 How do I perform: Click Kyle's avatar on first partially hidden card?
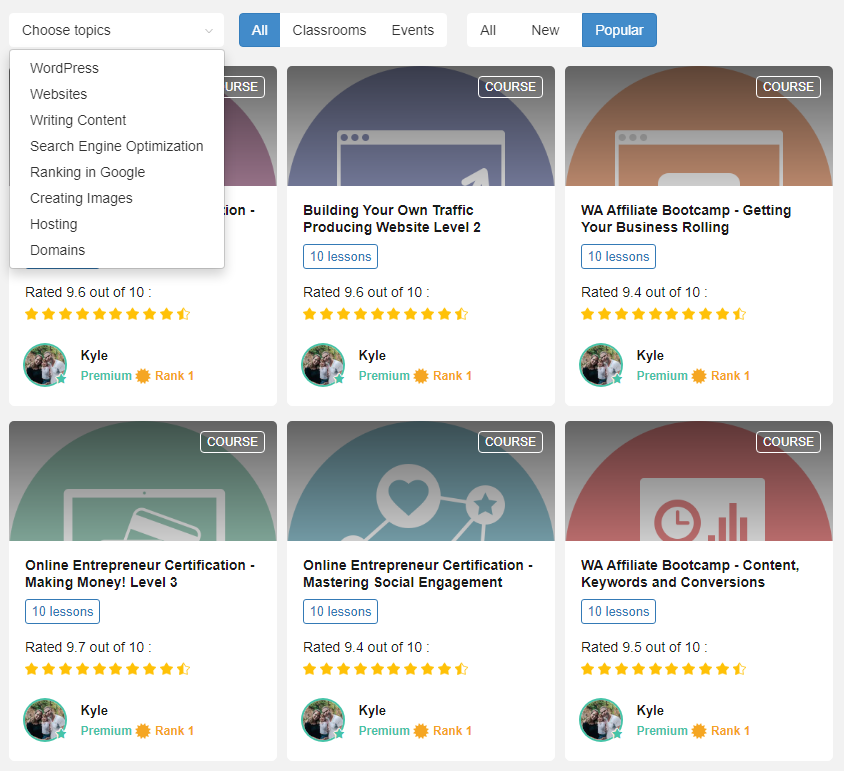pos(45,365)
